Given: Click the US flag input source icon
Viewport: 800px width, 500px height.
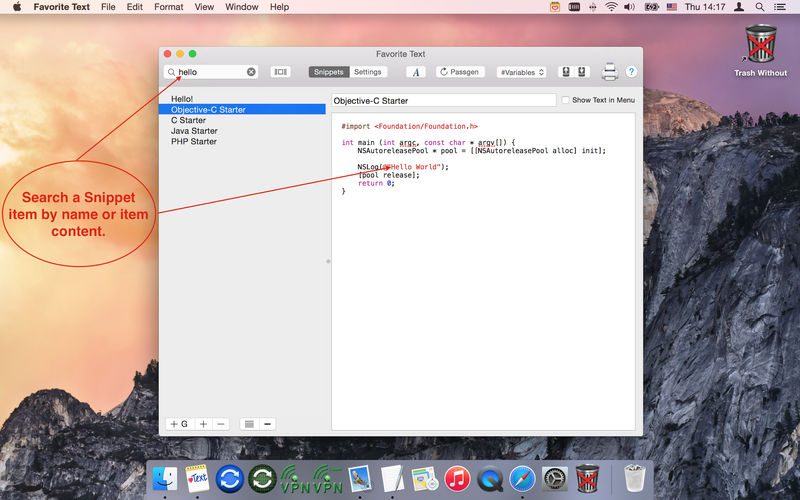Looking at the screenshot, I should [671, 7].
